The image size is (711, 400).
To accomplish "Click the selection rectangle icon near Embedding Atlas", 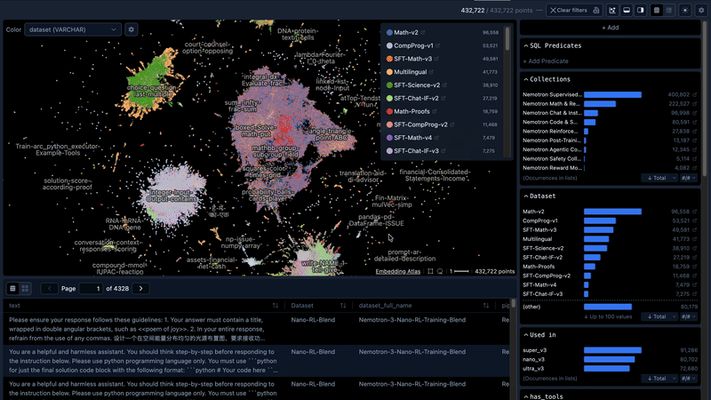I will coord(430,271).
